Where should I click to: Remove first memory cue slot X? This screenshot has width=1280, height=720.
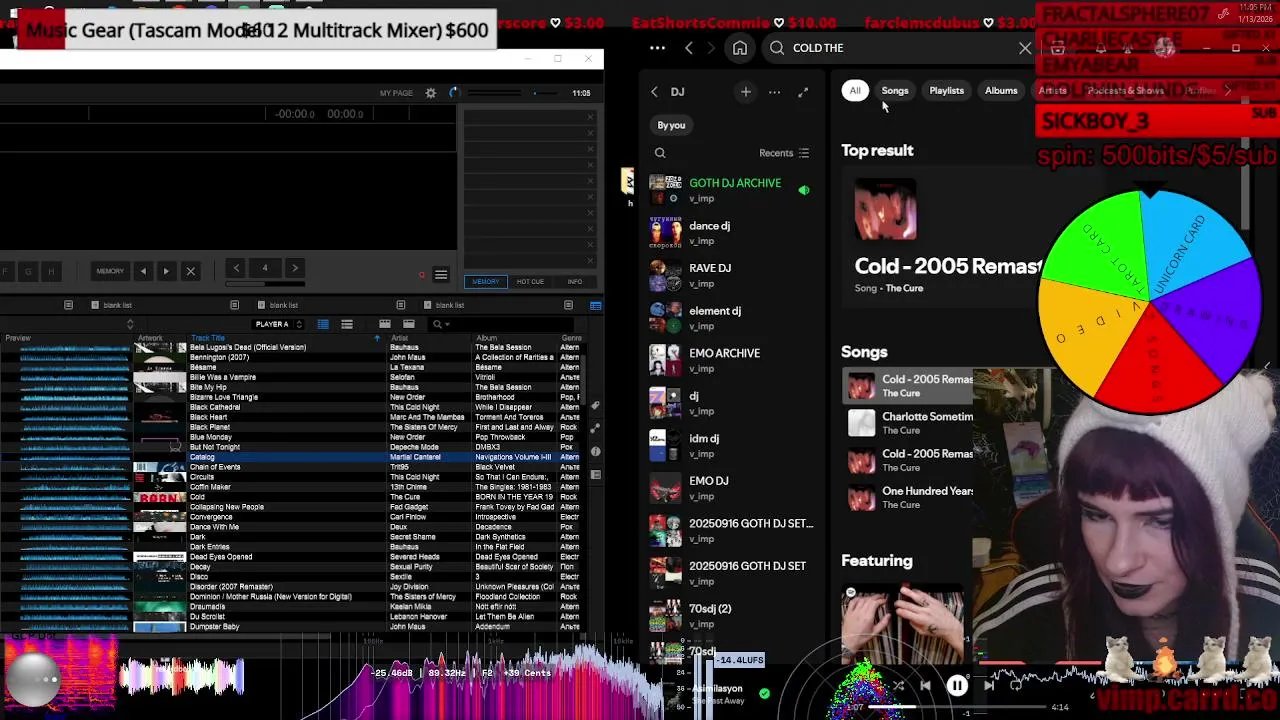click(590, 118)
